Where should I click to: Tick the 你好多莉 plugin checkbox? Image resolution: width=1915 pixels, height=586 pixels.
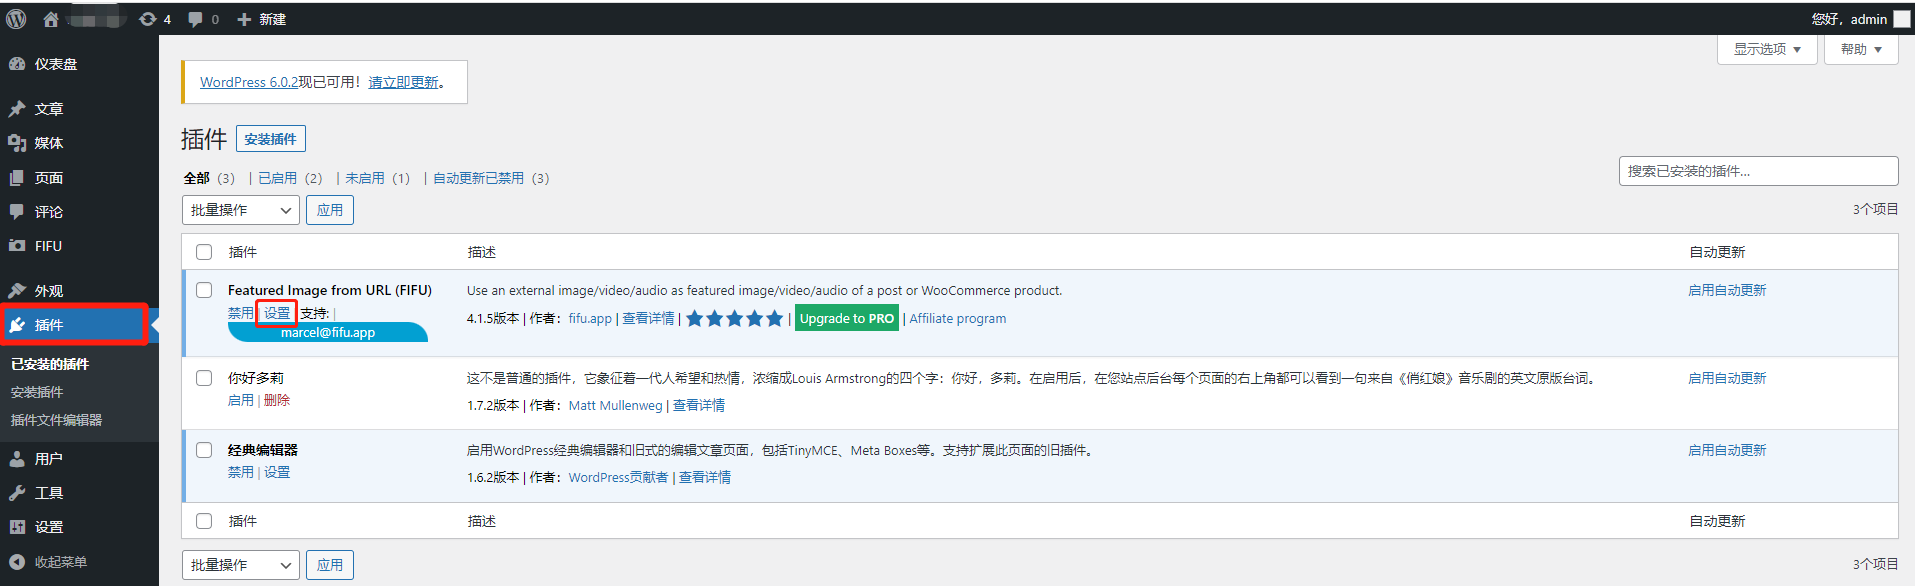point(204,378)
